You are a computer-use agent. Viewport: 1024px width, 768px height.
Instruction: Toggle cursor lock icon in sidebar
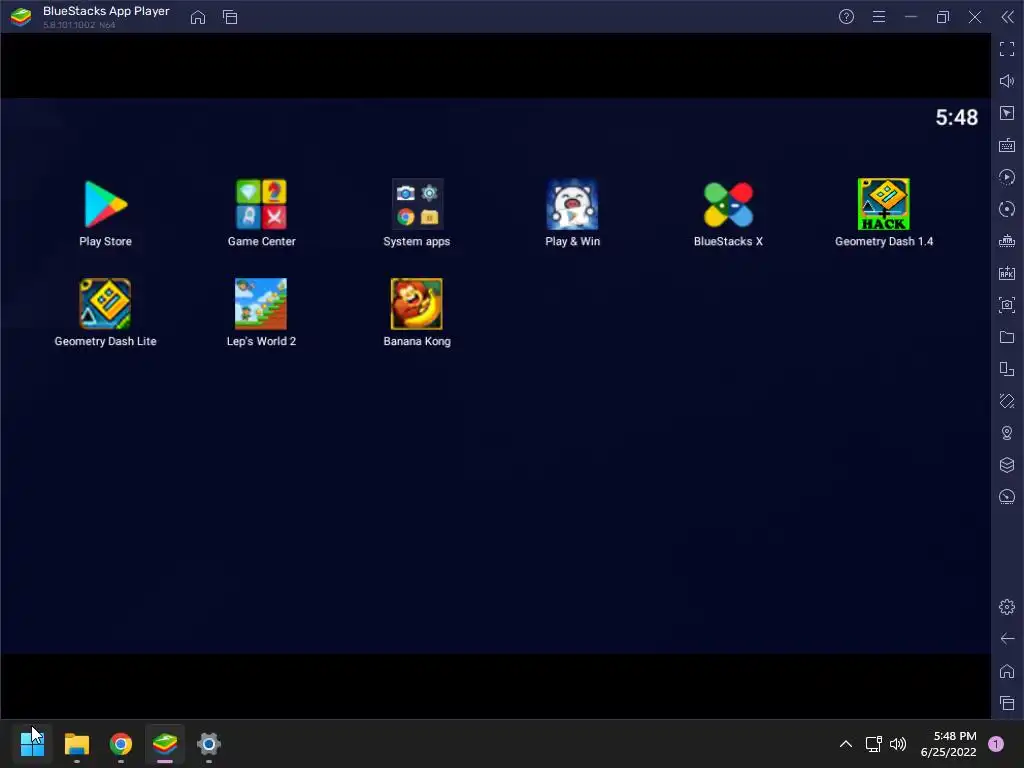coord(1007,113)
